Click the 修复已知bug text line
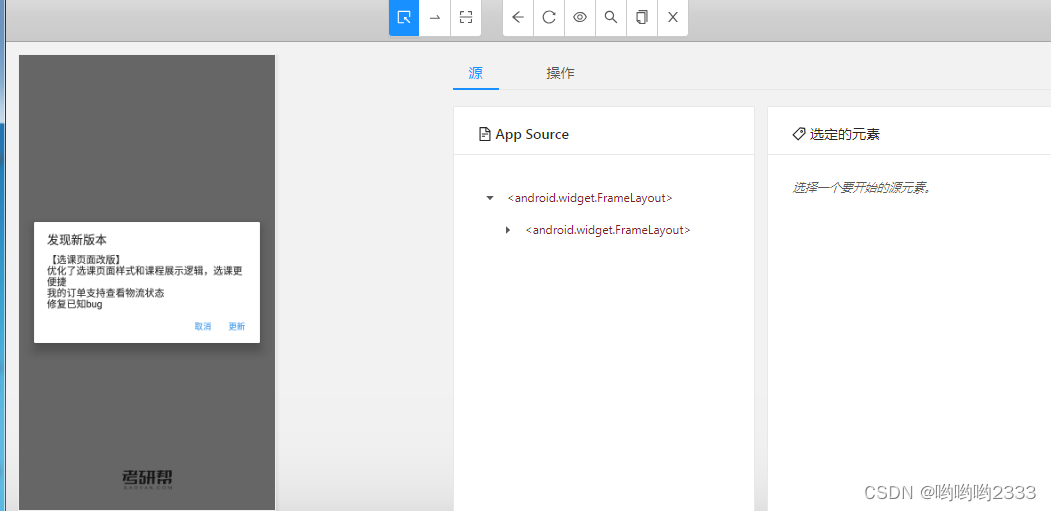The height and width of the screenshot is (511, 1051). [74, 304]
